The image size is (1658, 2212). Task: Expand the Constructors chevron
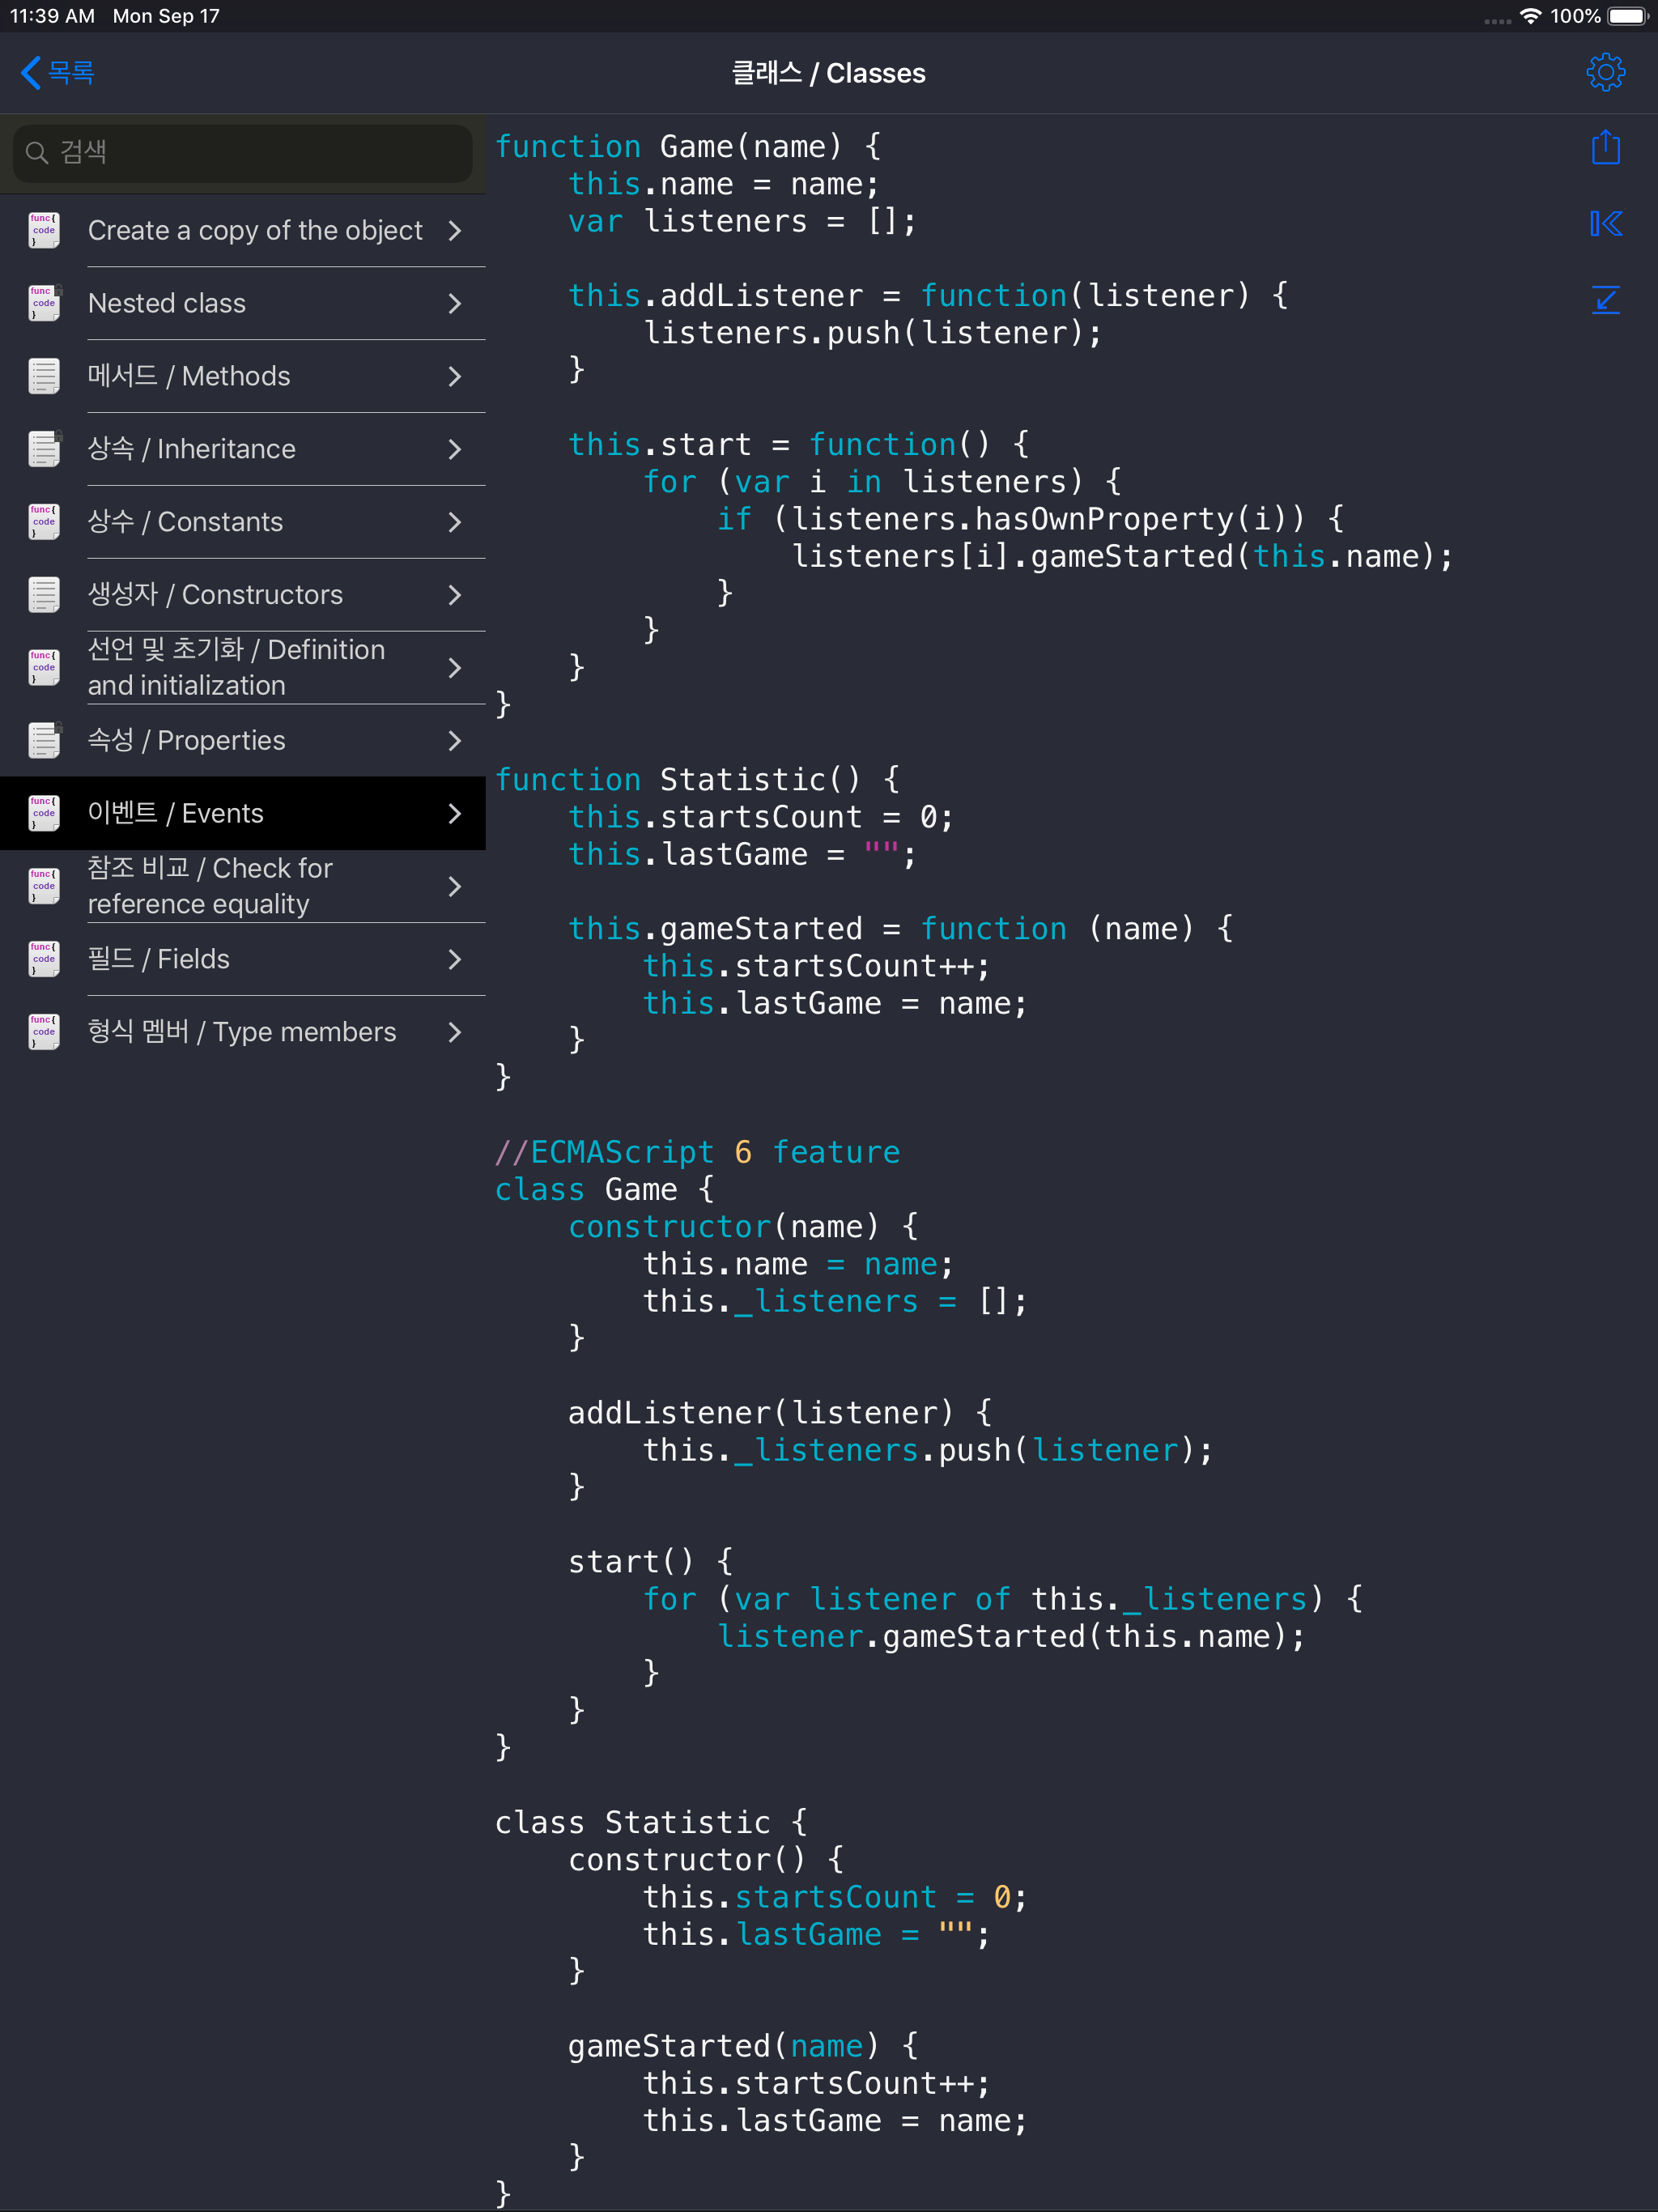(455, 595)
